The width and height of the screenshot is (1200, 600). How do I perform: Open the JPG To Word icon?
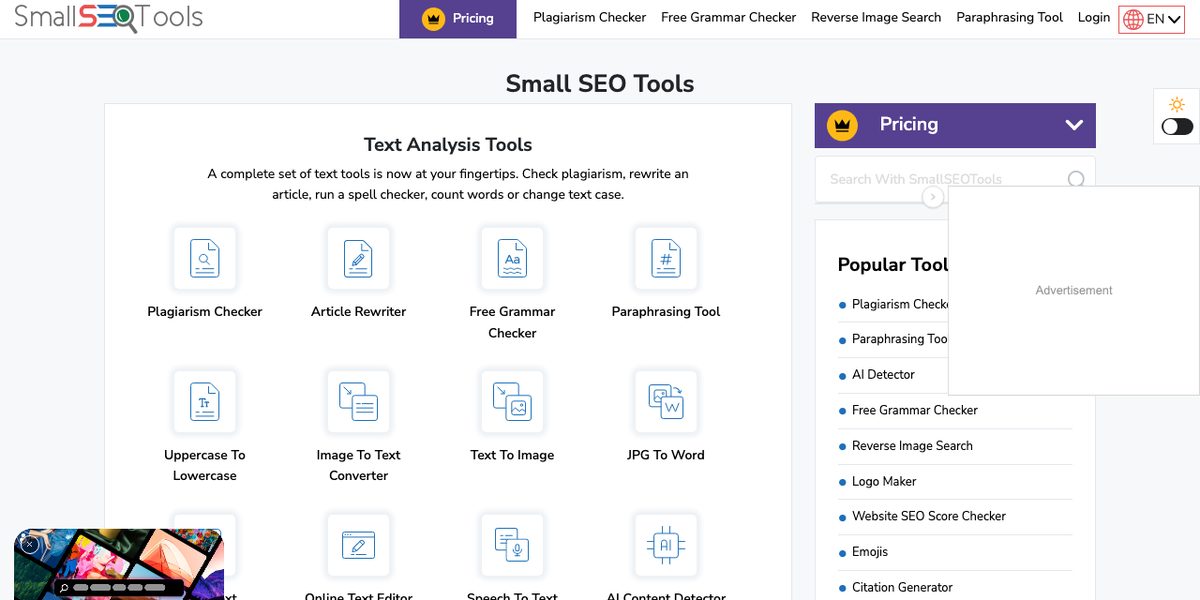pyautogui.click(x=666, y=402)
